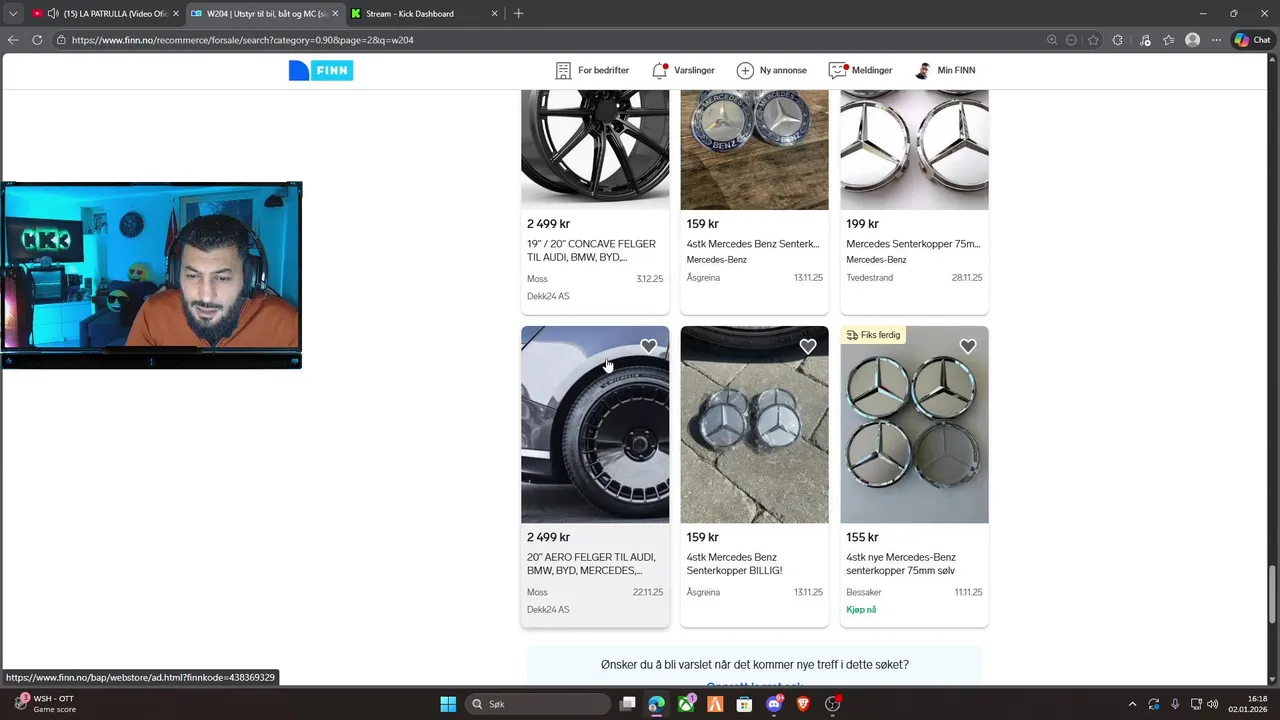
Task: Click the Tvedestrand location text
Action: [870, 278]
